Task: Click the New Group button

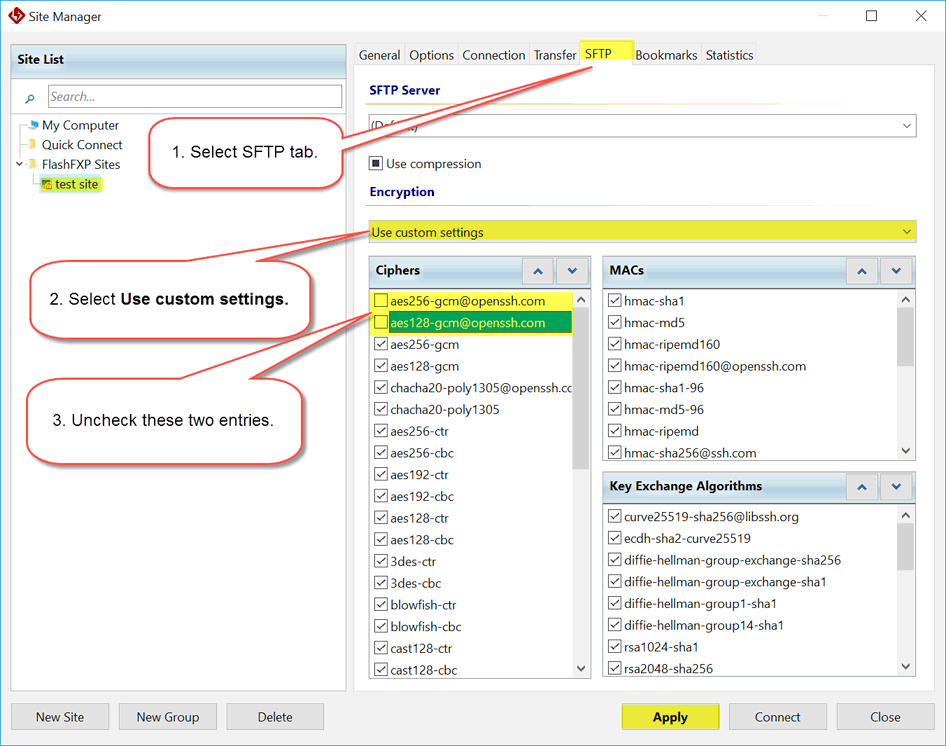Action: tap(168, 717)
